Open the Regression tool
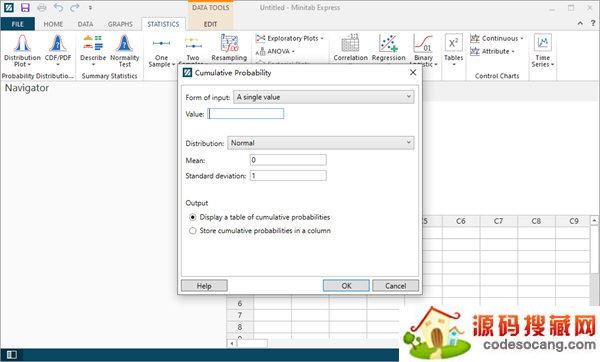Screen dimensions: 600x362 click(x=388, y=48)
